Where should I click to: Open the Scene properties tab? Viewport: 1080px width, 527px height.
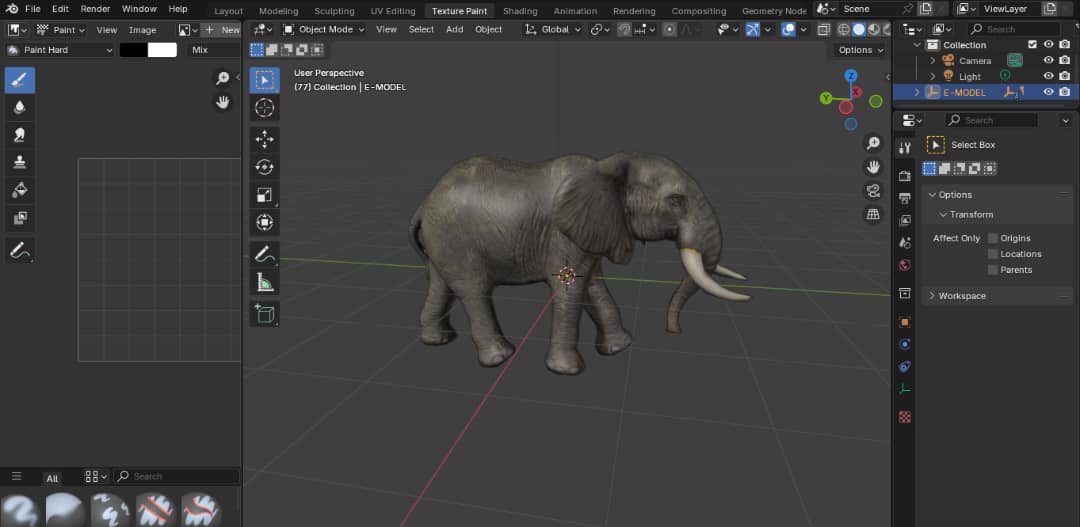(x=905, y=242)
